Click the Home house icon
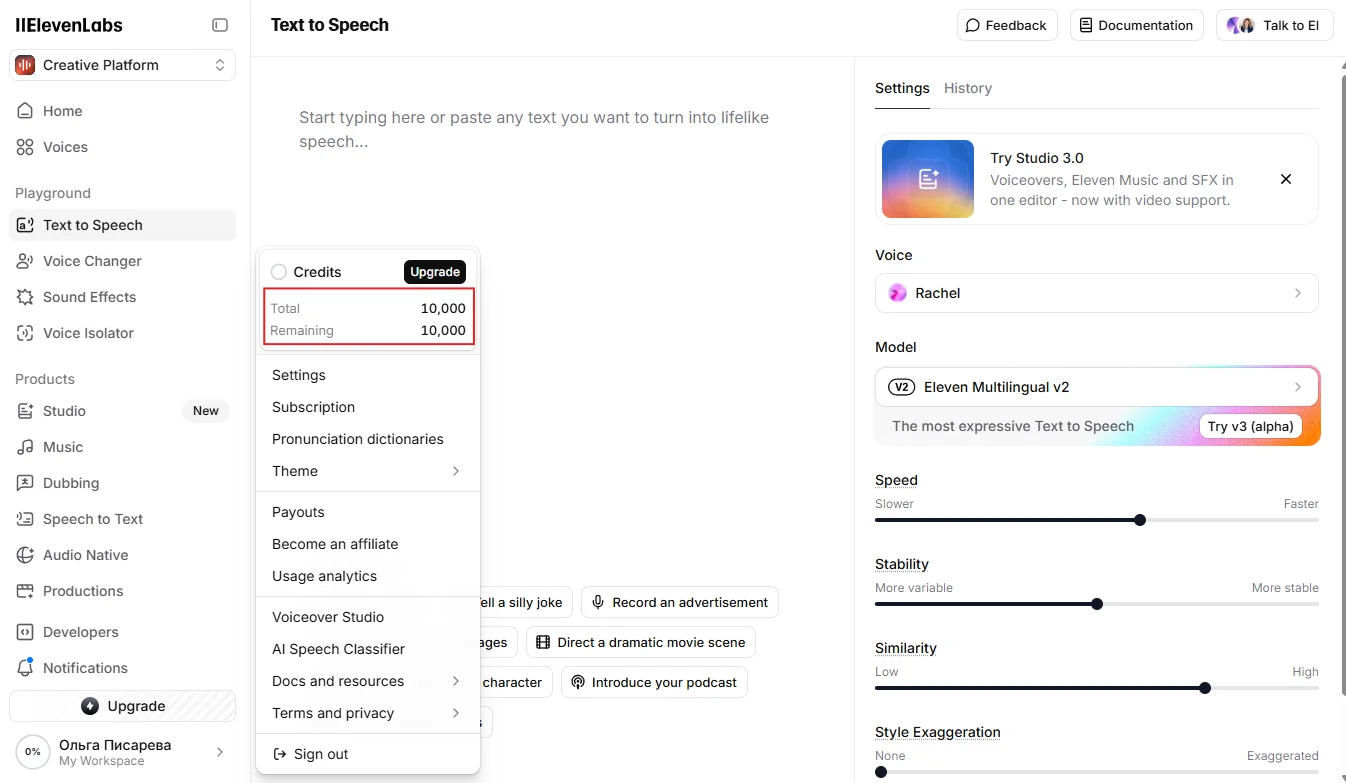This screenshot has height=783, width=1346. [25, 111]
